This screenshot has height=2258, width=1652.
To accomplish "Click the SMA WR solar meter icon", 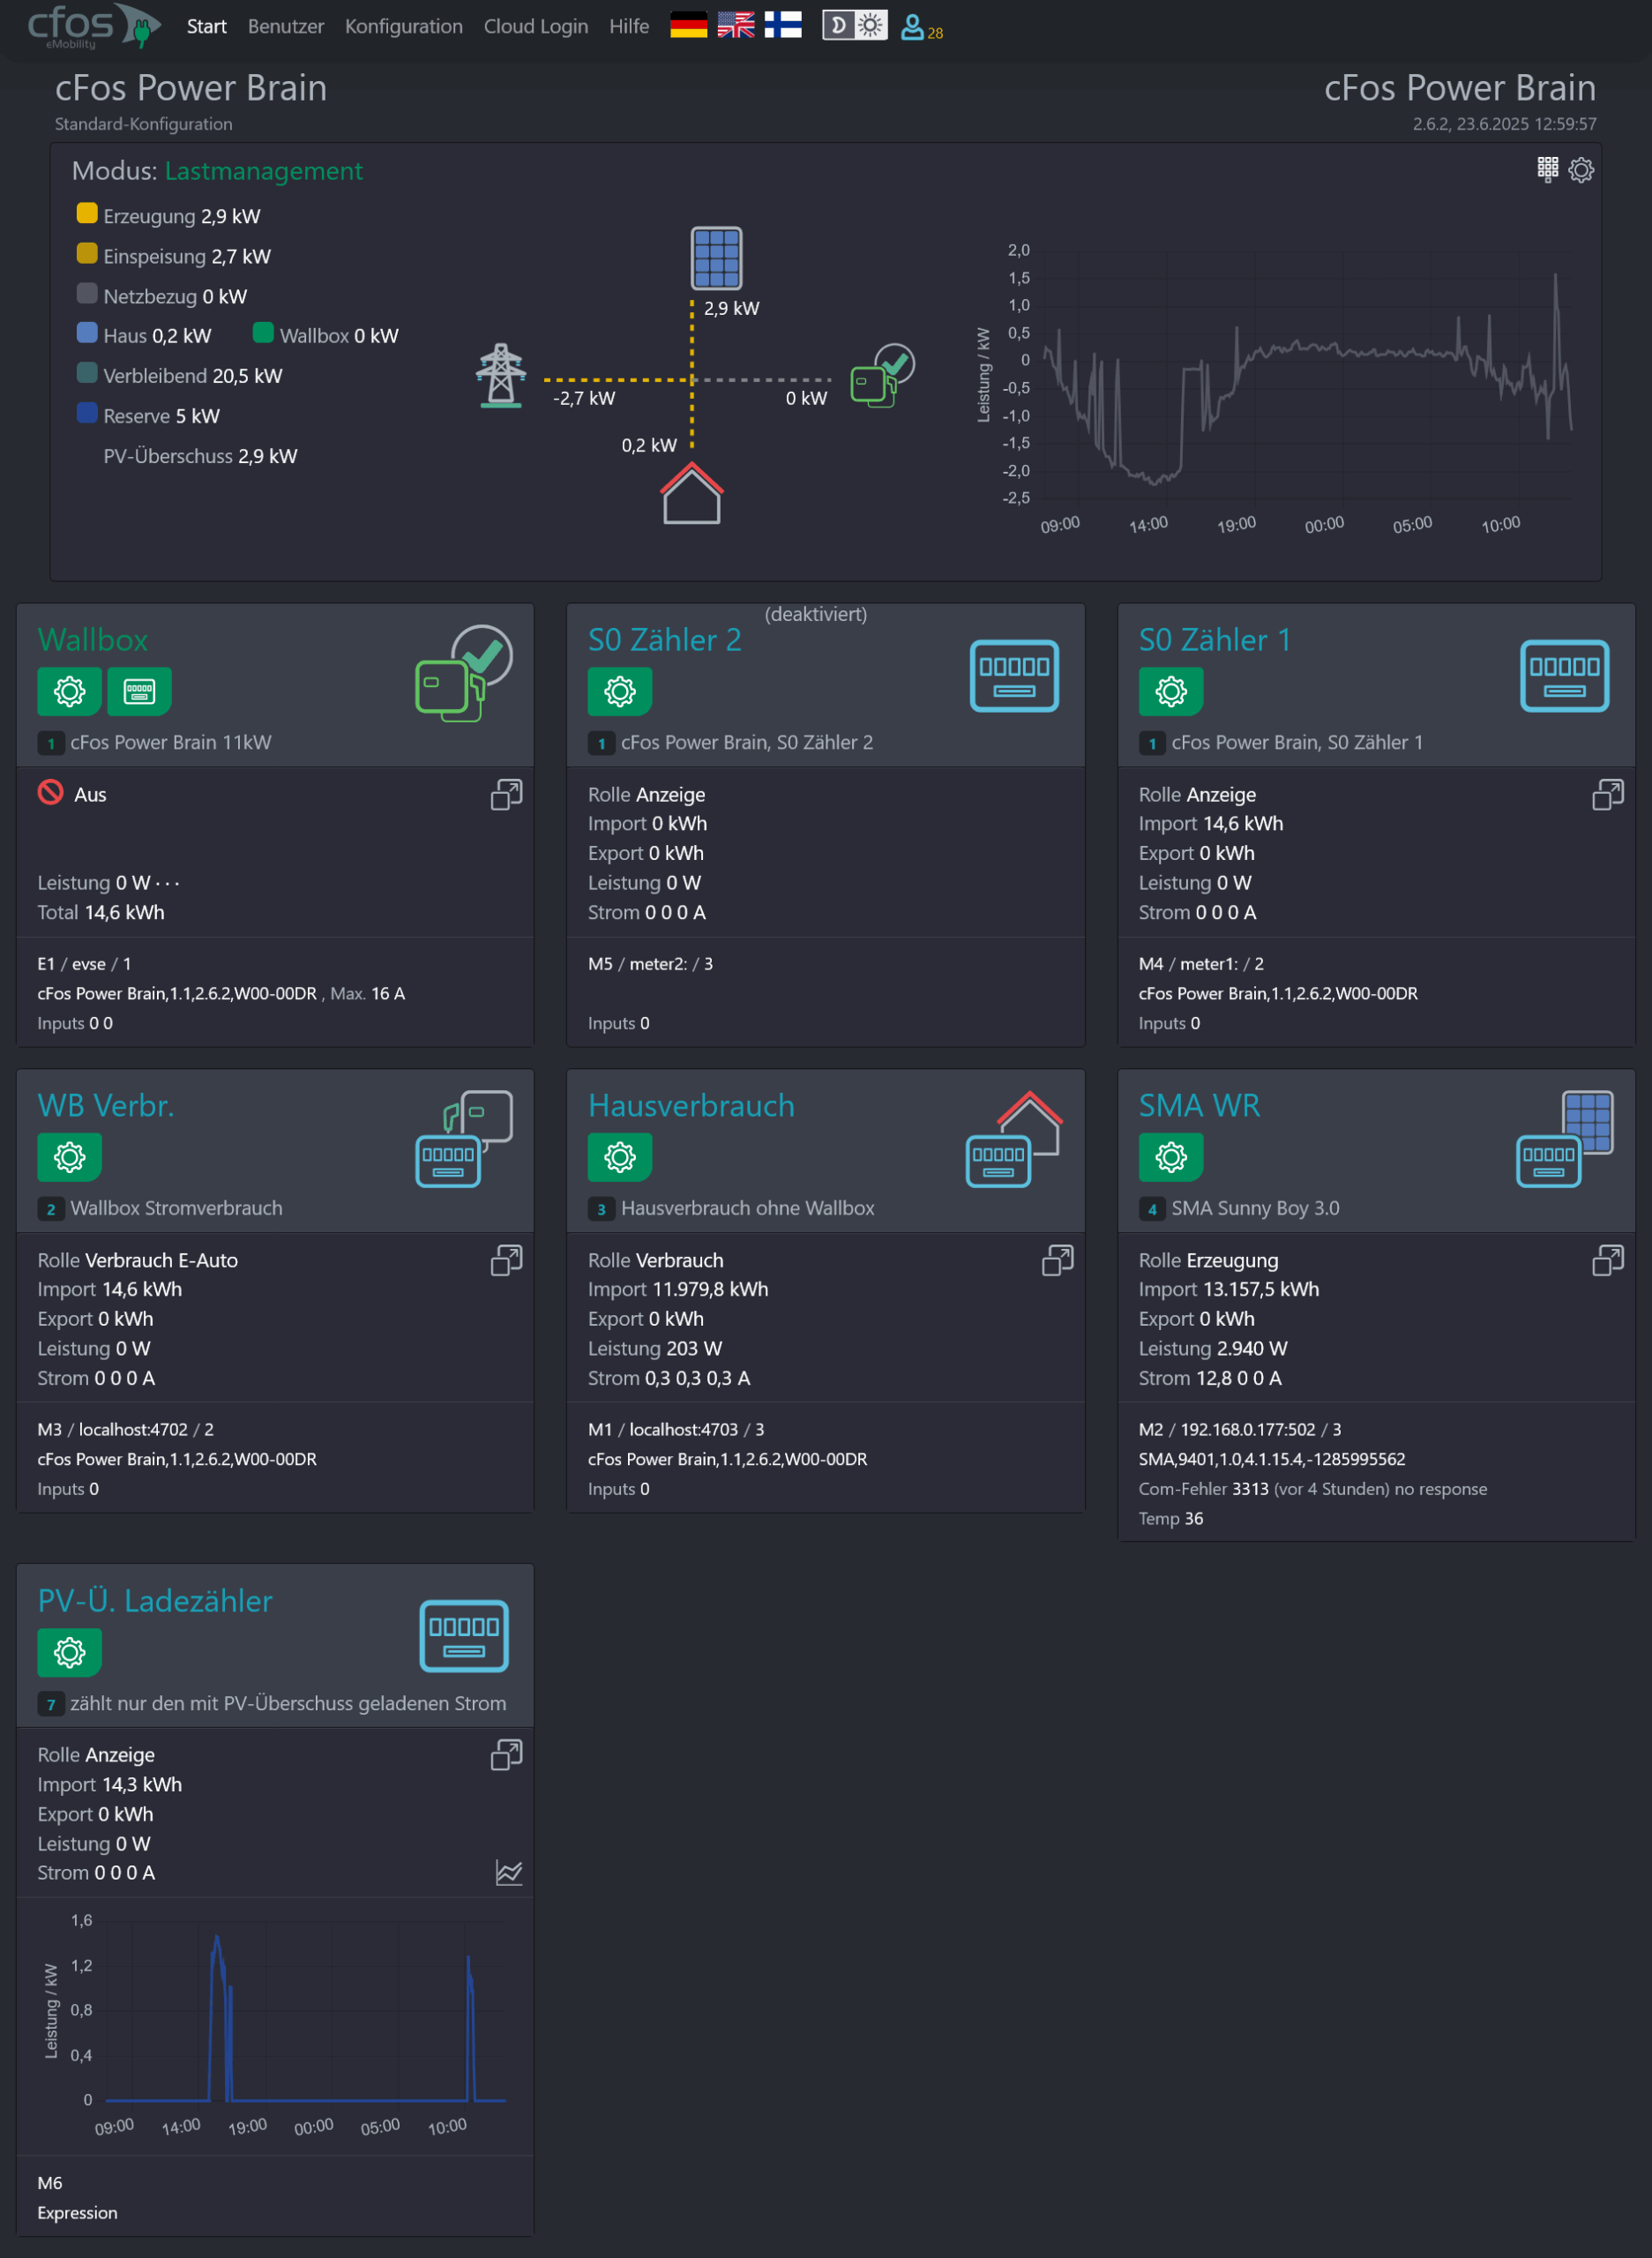I will pos(1564,1139).
